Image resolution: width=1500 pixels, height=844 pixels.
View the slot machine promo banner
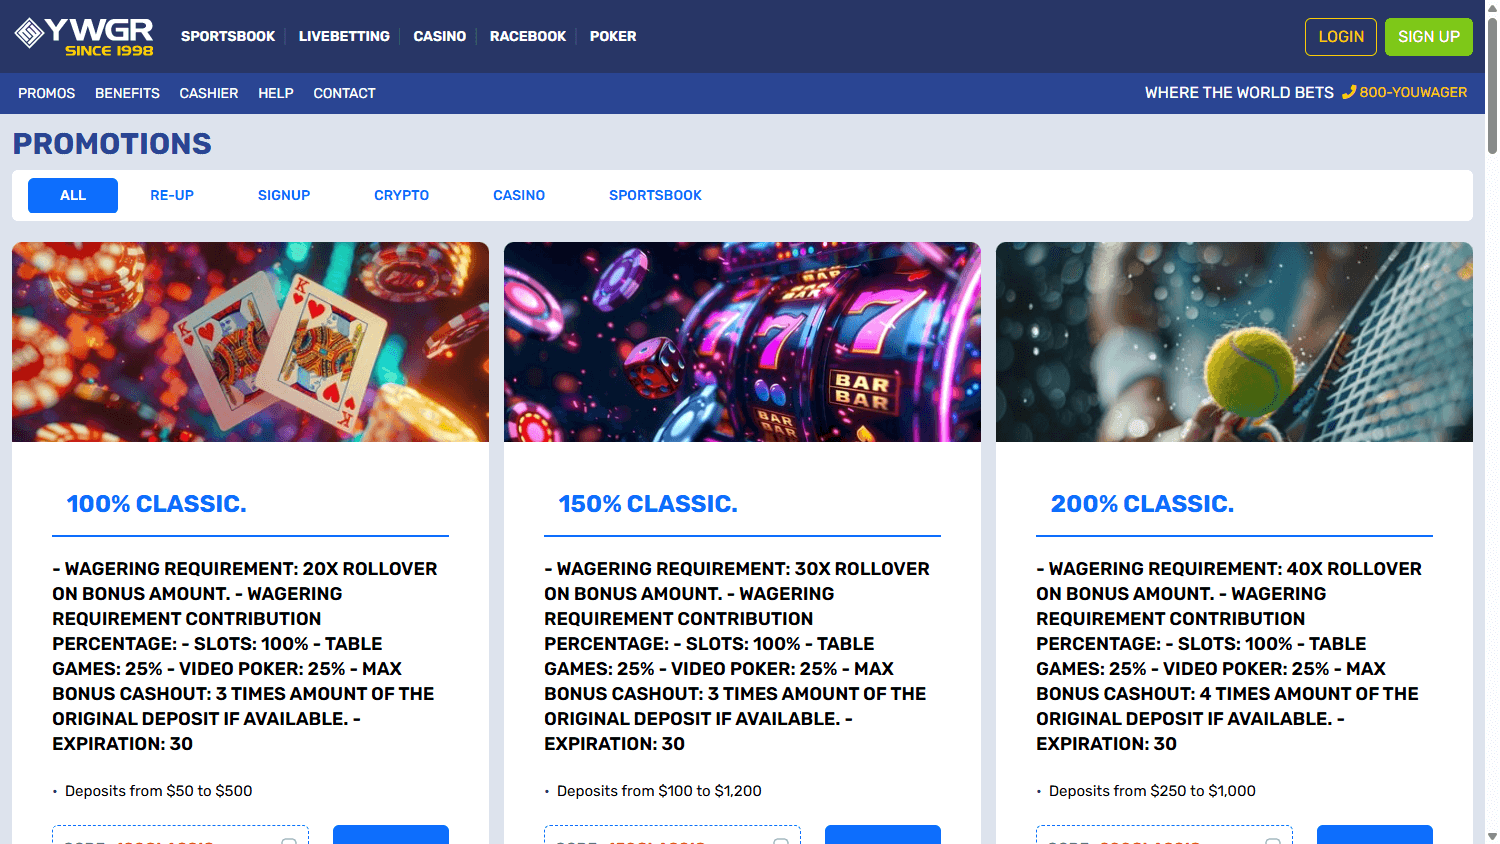tap(741, 341)
